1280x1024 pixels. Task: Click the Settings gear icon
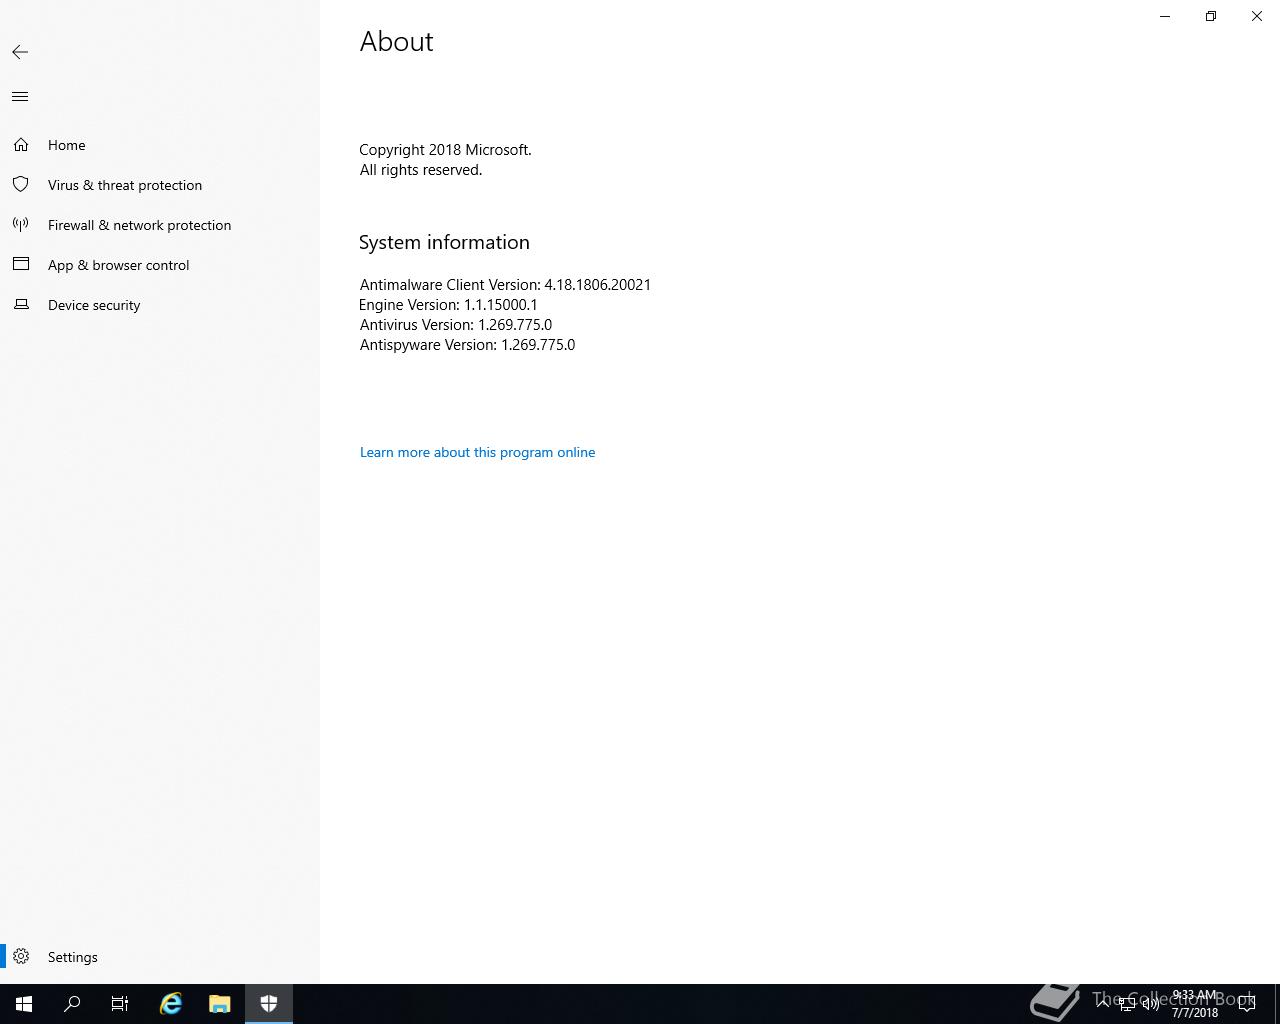(x=21, y=957)
